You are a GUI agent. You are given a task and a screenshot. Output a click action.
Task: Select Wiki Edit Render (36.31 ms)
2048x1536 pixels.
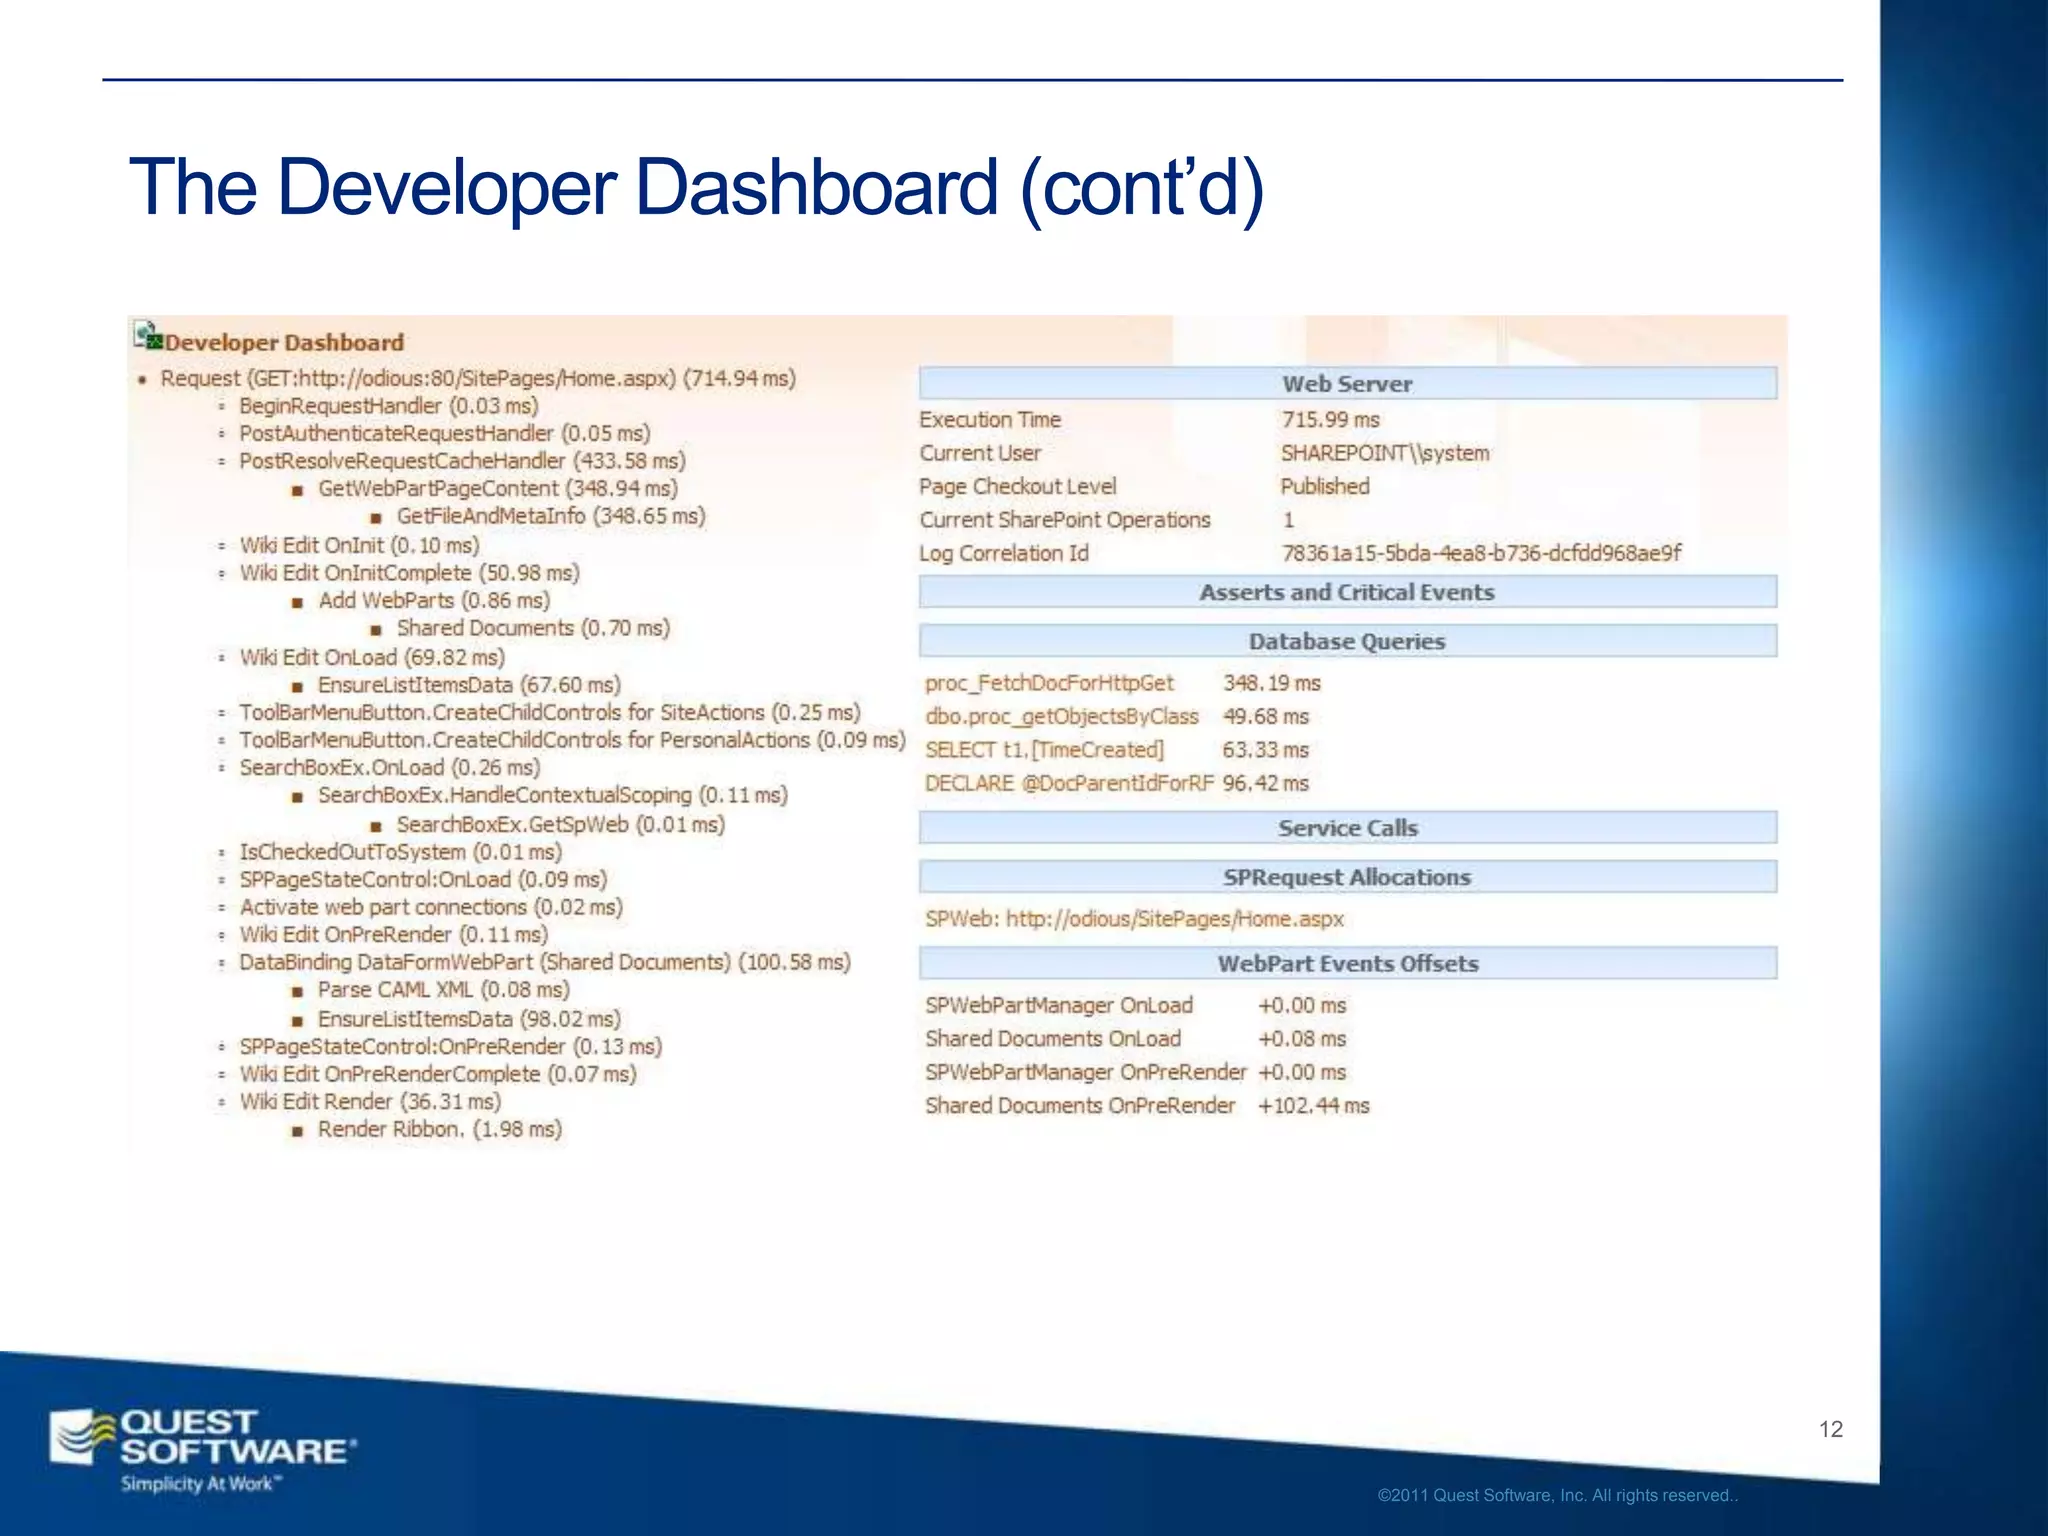pos(370,1101)
